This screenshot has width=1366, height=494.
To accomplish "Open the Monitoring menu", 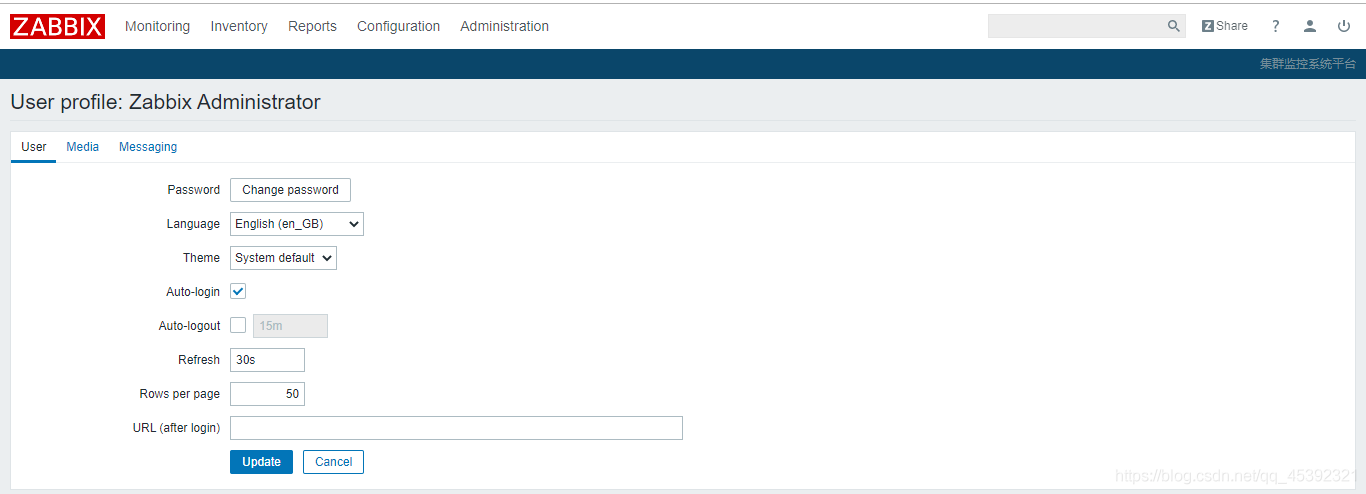I will coord(157,26).
